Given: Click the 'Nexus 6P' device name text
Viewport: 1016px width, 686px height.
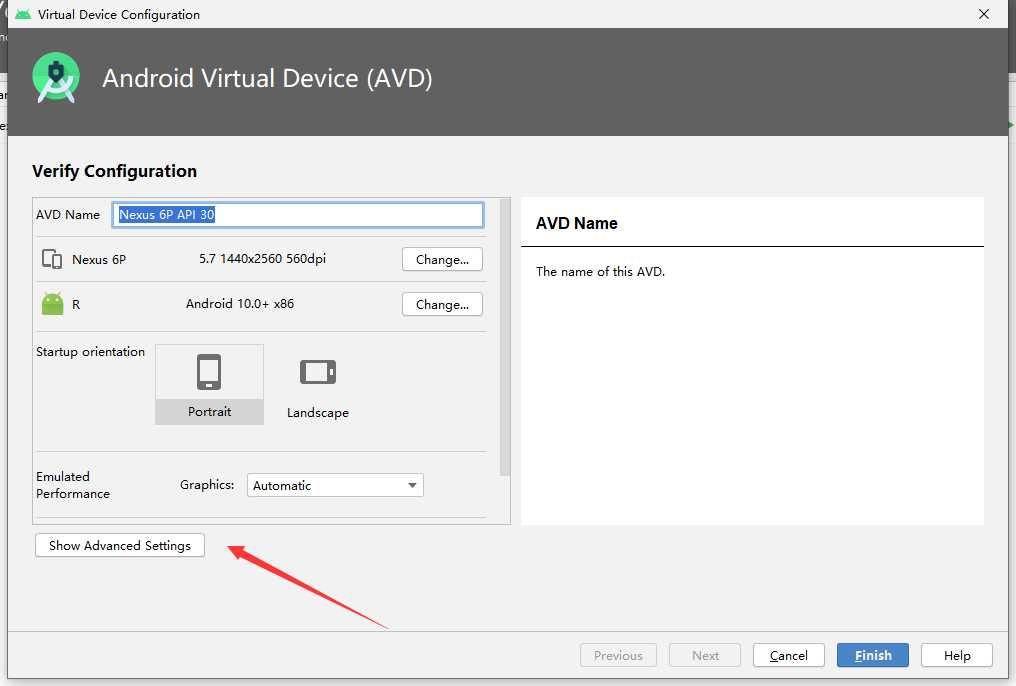Looking at the screenshot, I should coord(99,259).
